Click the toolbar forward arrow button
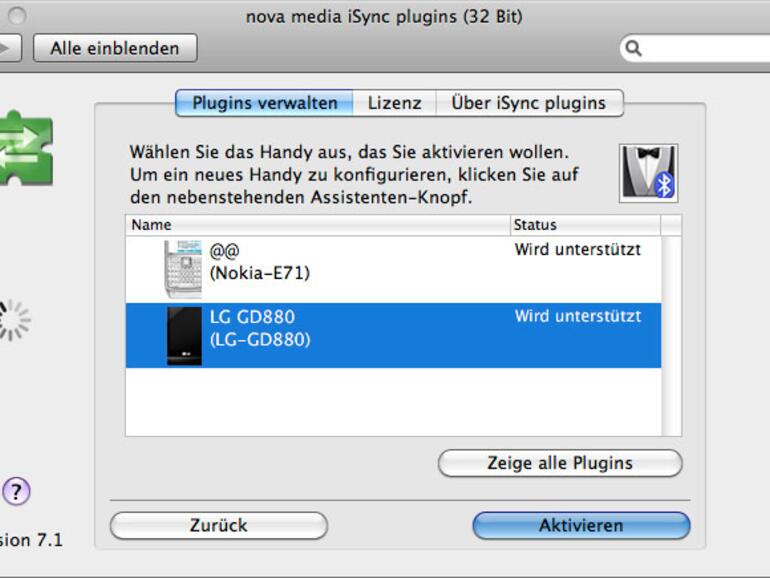770x578 pixels. pyautogui.click(x=10, y=48)
